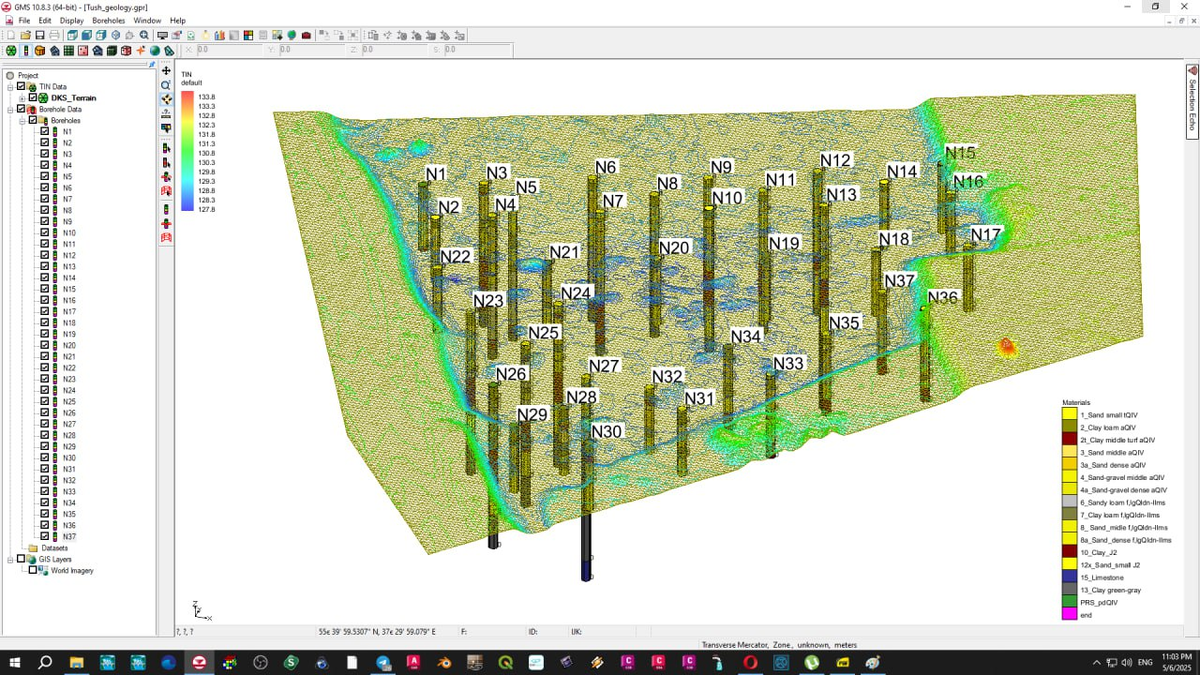Uncheck the TIN Data checkbox
Screen dimensions: 1200x675
pos(21,86)
